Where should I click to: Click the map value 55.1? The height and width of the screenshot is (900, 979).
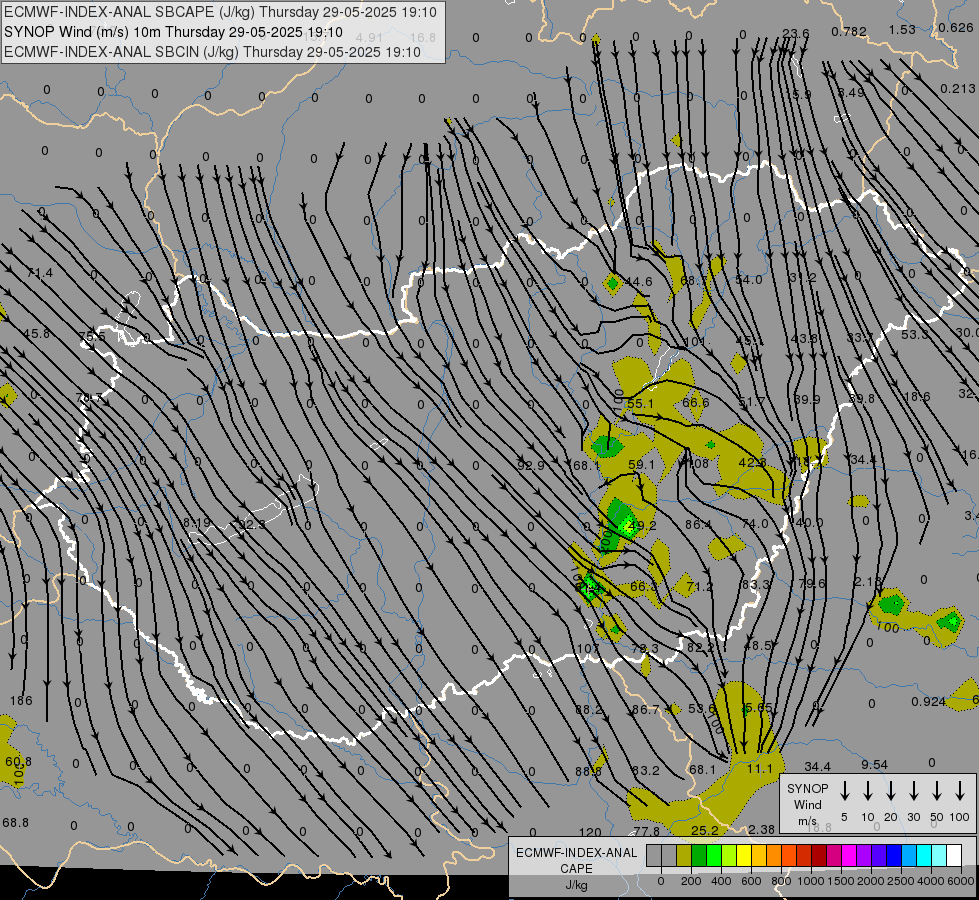pyautogui.click(x=640, y=403)
